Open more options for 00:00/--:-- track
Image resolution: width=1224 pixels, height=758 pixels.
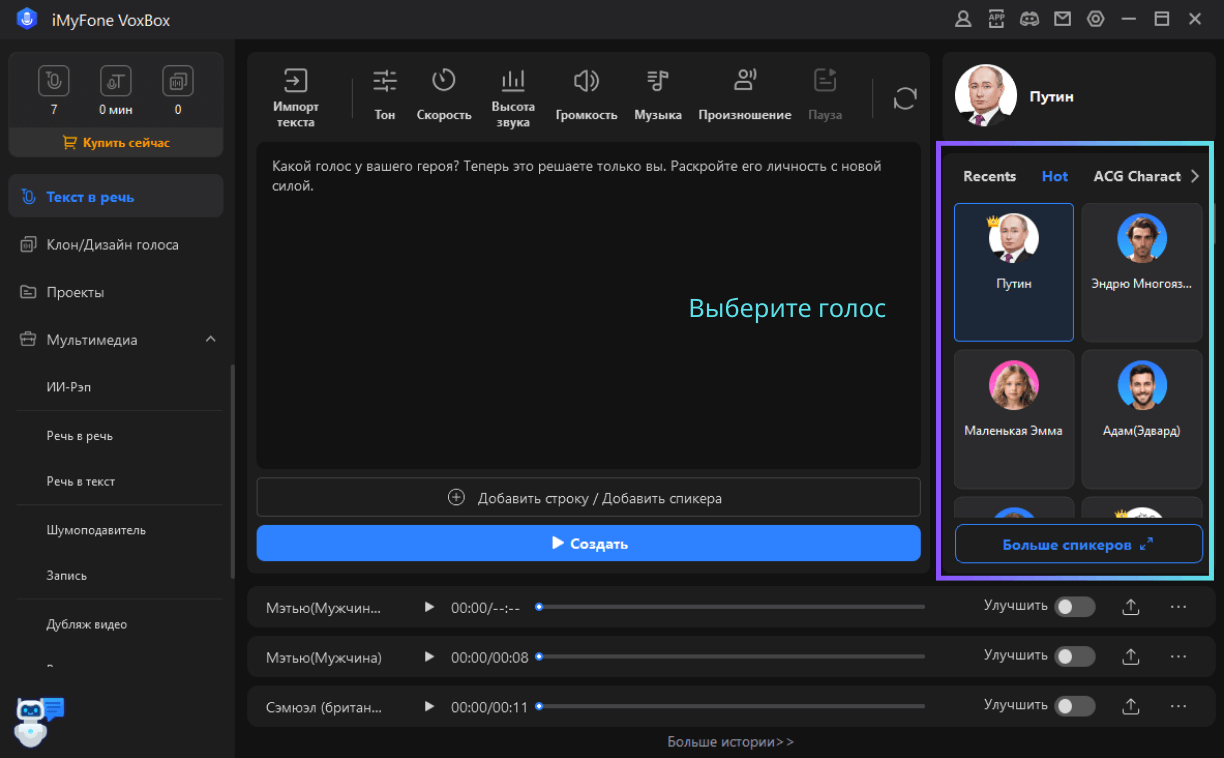1178,607
